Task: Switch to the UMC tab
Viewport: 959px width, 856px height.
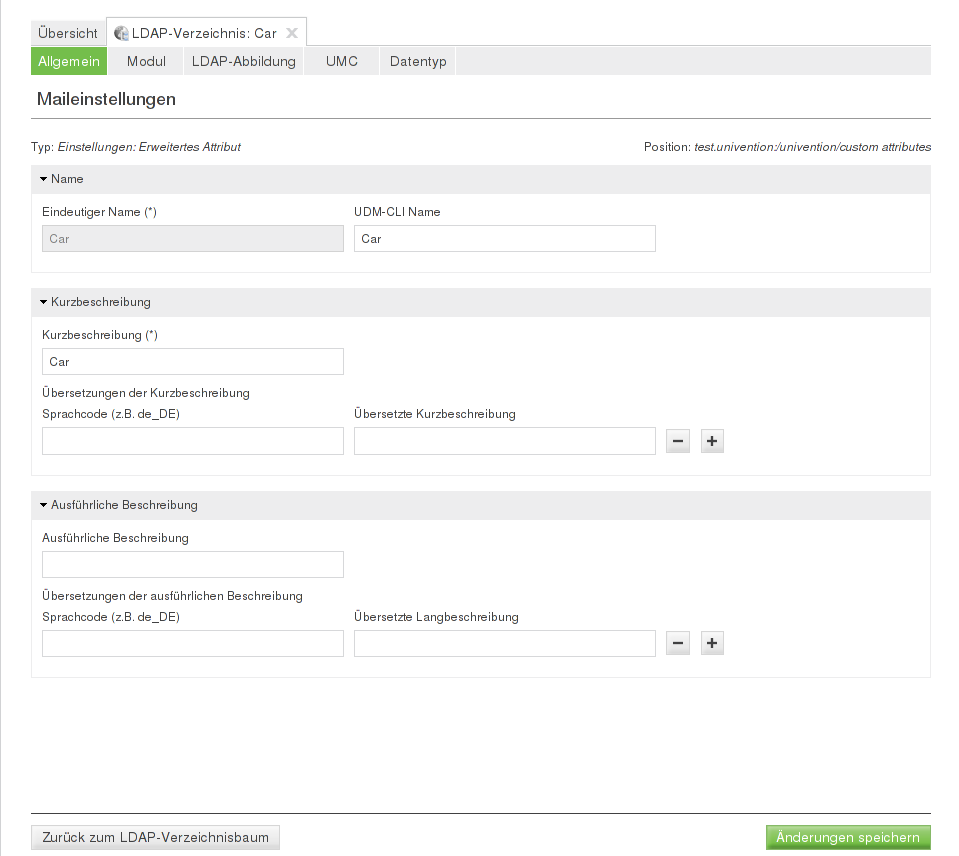Action: click(342, 61)
